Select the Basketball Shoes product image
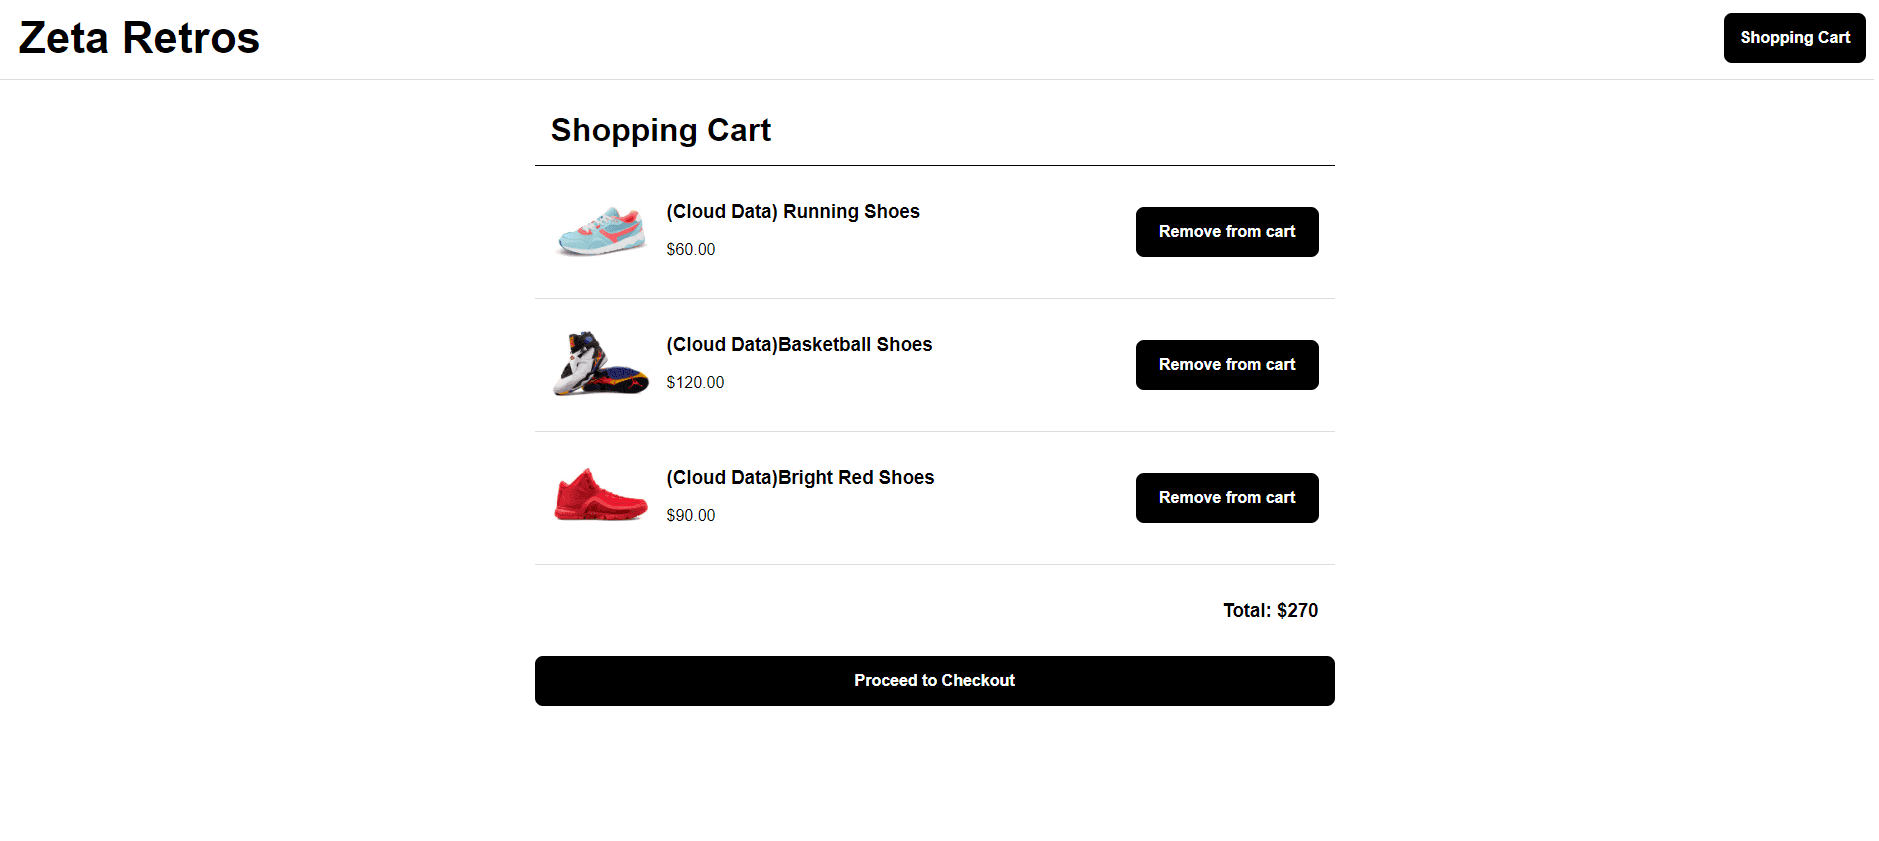1879x841 pixels. 601,365
